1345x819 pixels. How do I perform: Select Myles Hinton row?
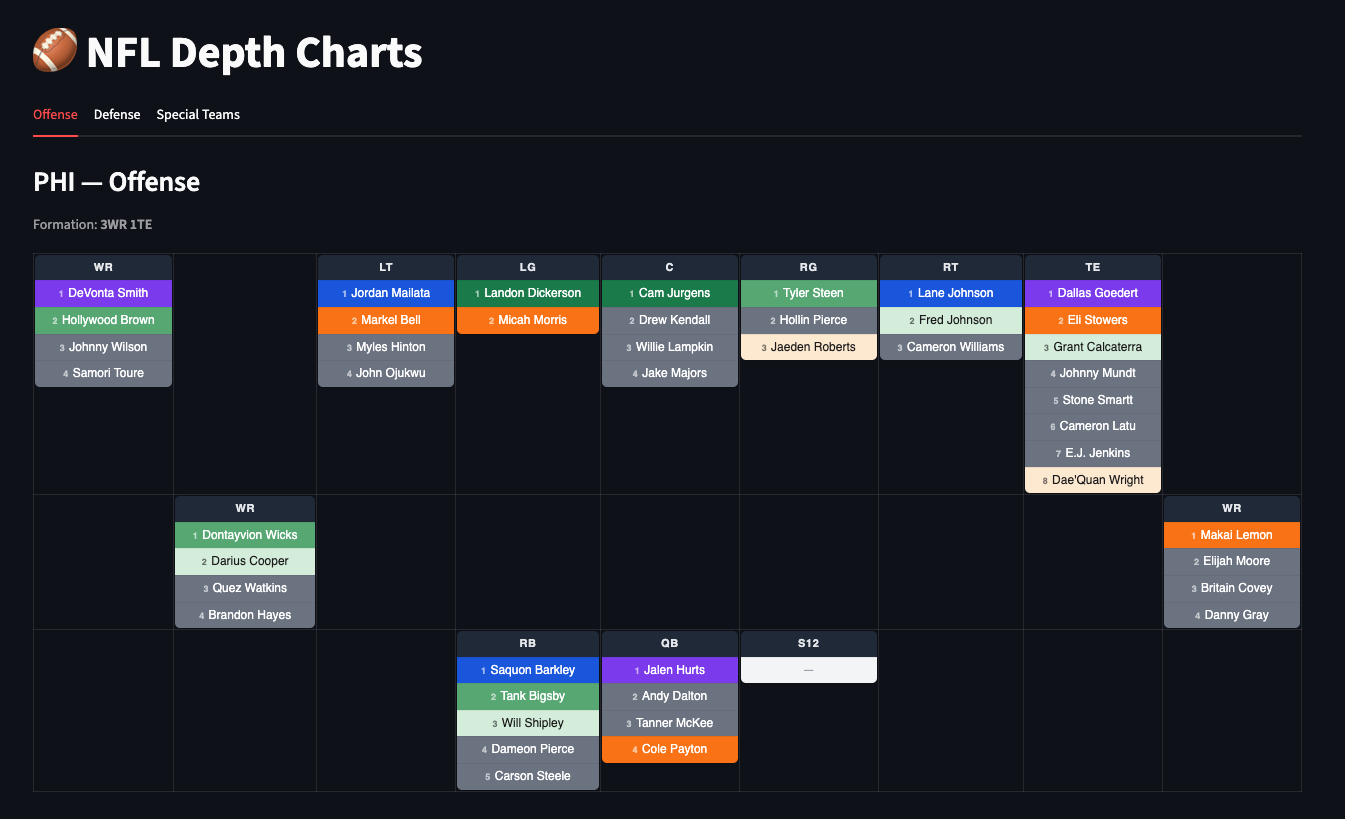coord(386,347)
